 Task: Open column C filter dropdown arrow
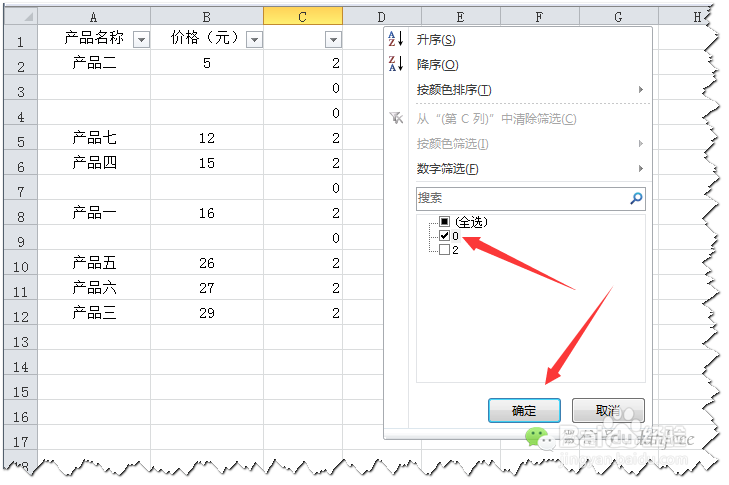333,40
